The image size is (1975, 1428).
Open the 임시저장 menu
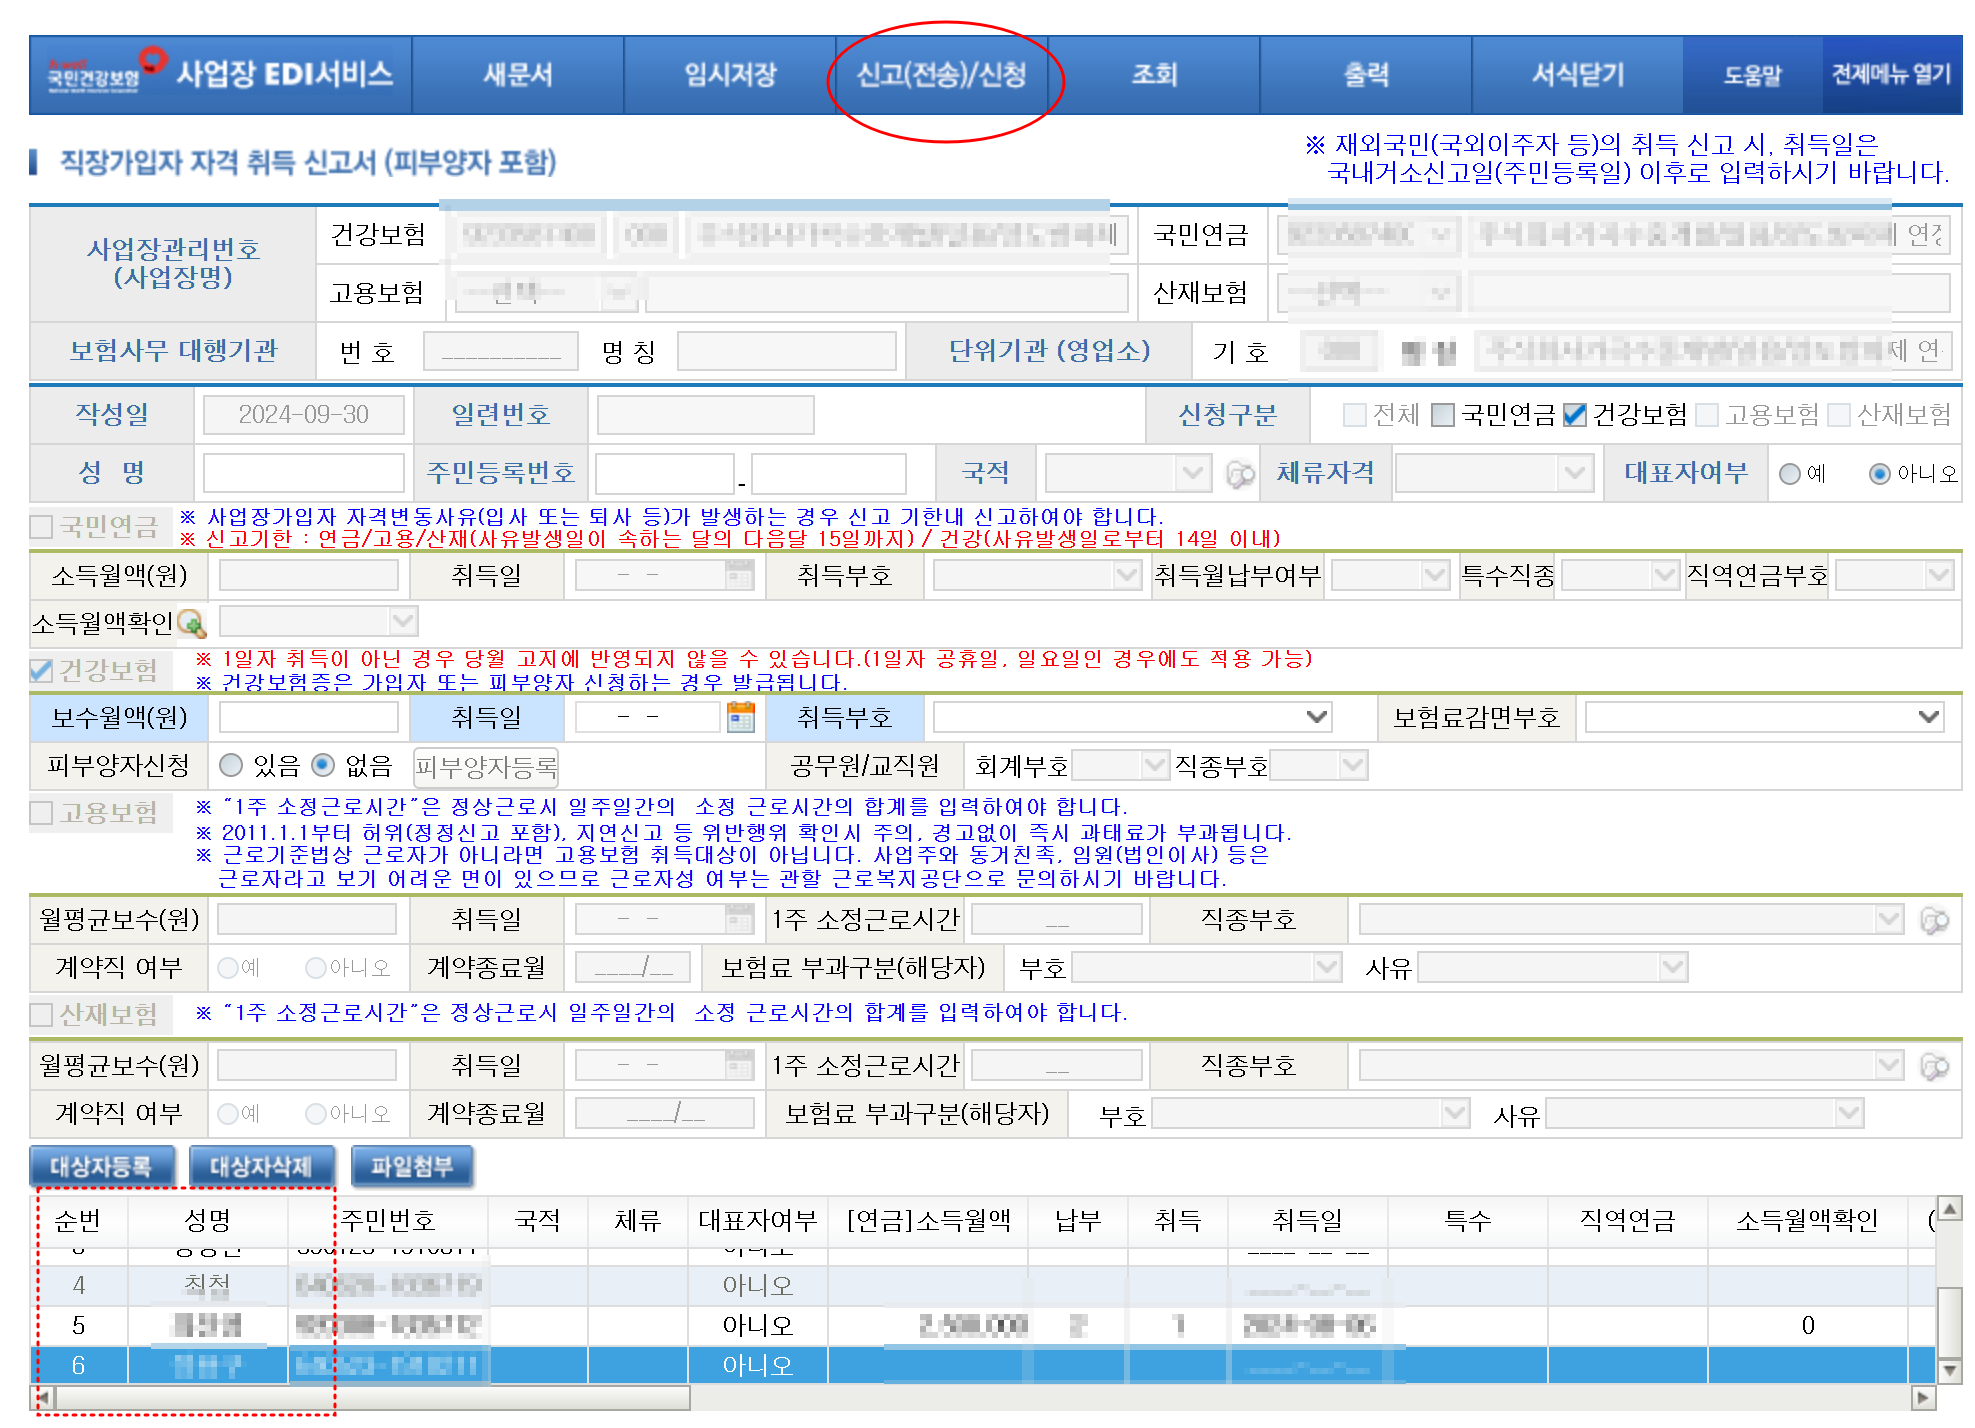pyautogui.click(x=729, y=75)
